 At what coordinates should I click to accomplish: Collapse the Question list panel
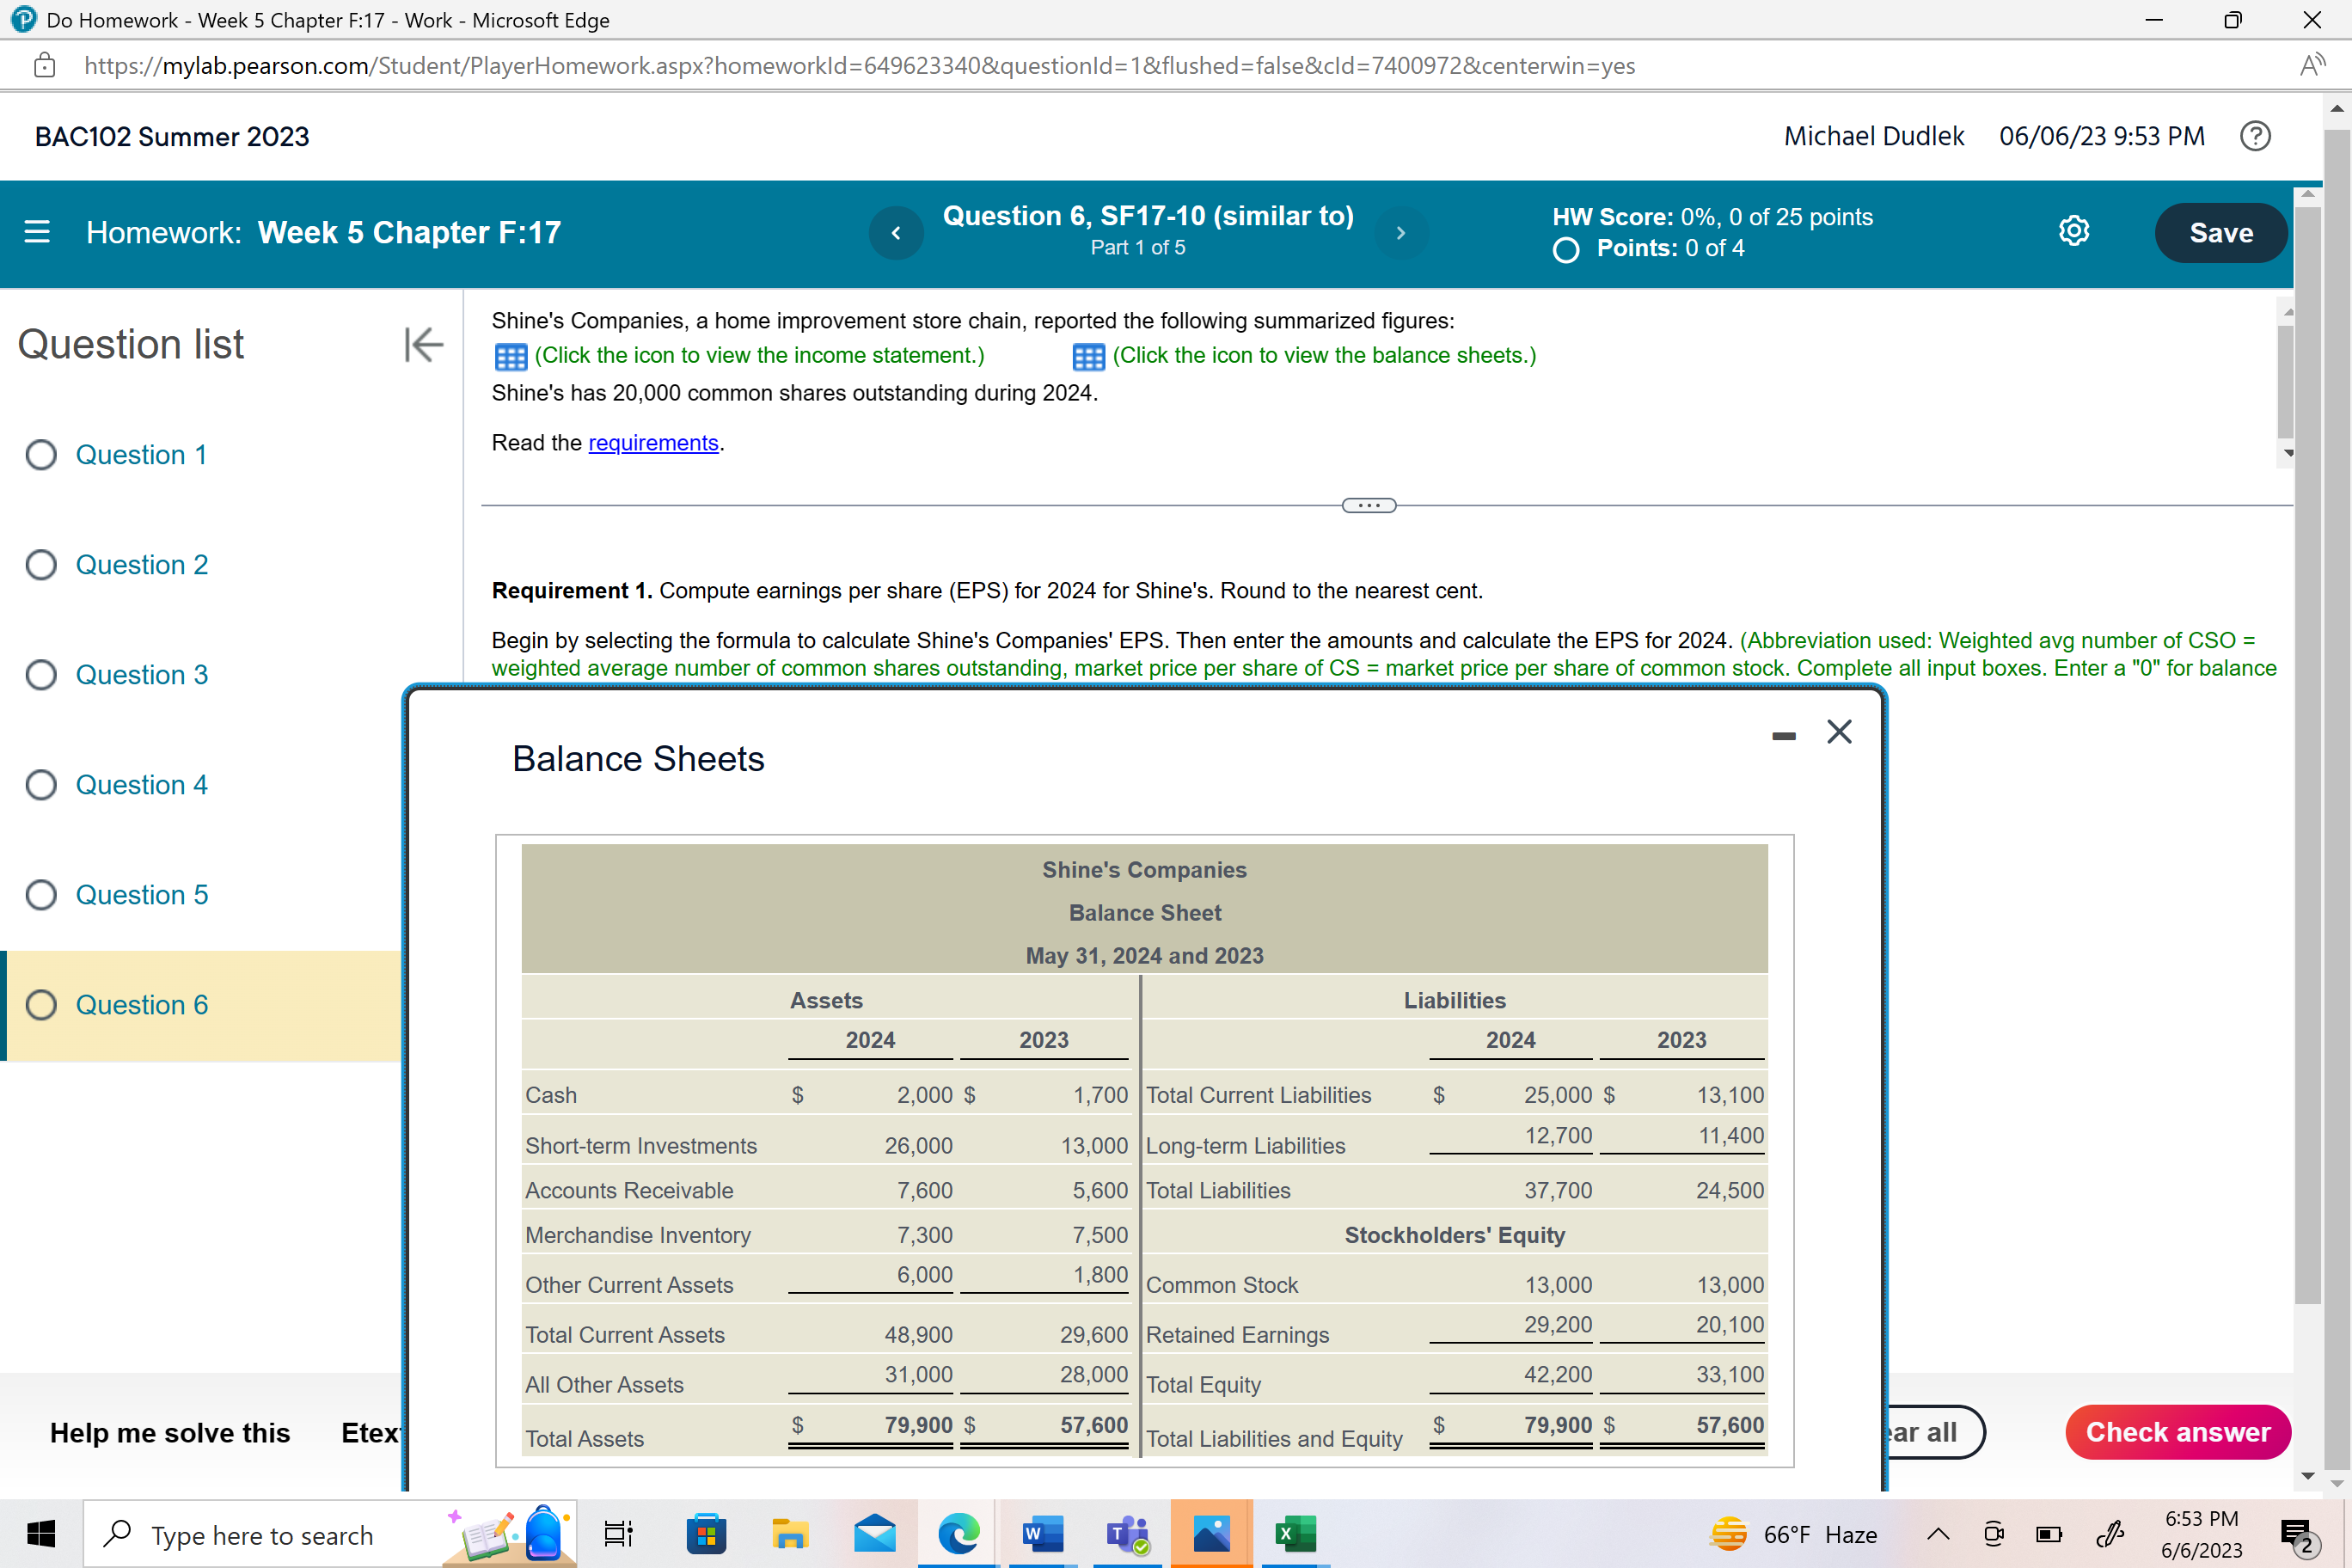(423, 344)
